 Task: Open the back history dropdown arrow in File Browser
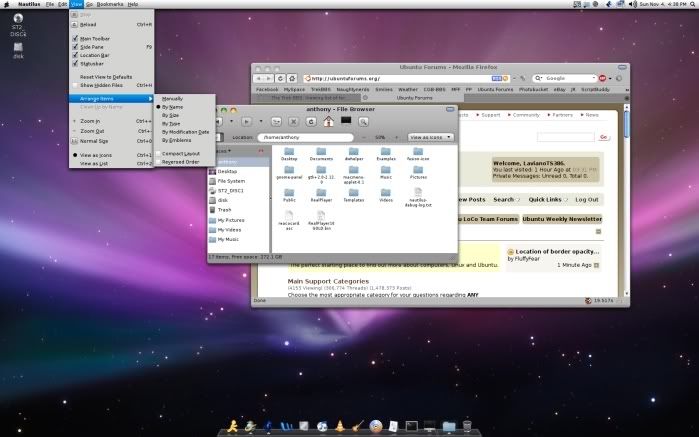[231, 121]
